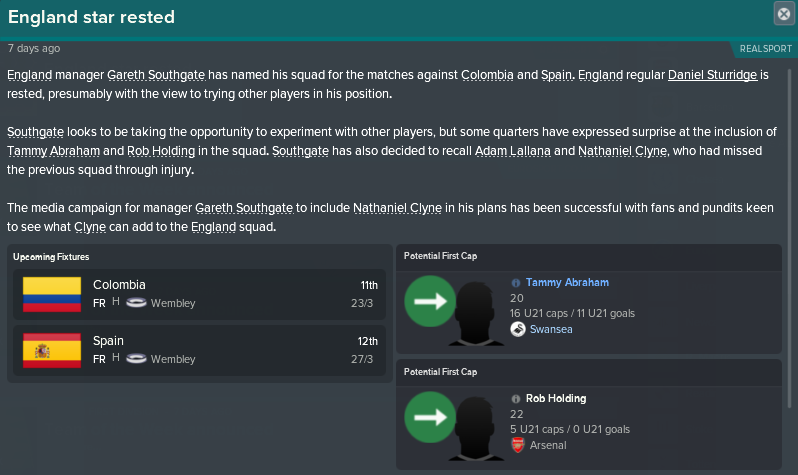Open the Daniel Sturridge link

(712, 75)
